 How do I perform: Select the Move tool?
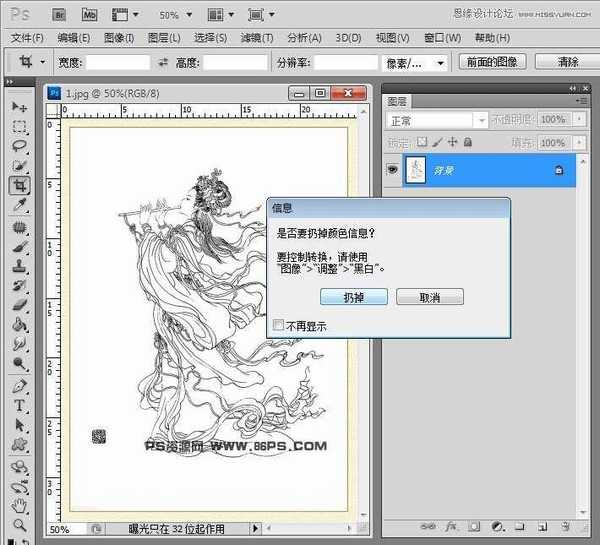pyautogui.click(x=19, y=107)
